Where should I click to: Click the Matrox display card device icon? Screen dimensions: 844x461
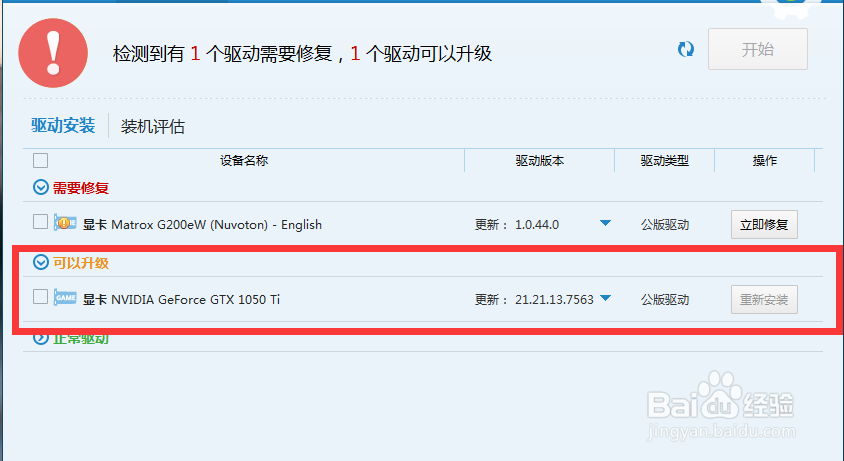[65, 222]
